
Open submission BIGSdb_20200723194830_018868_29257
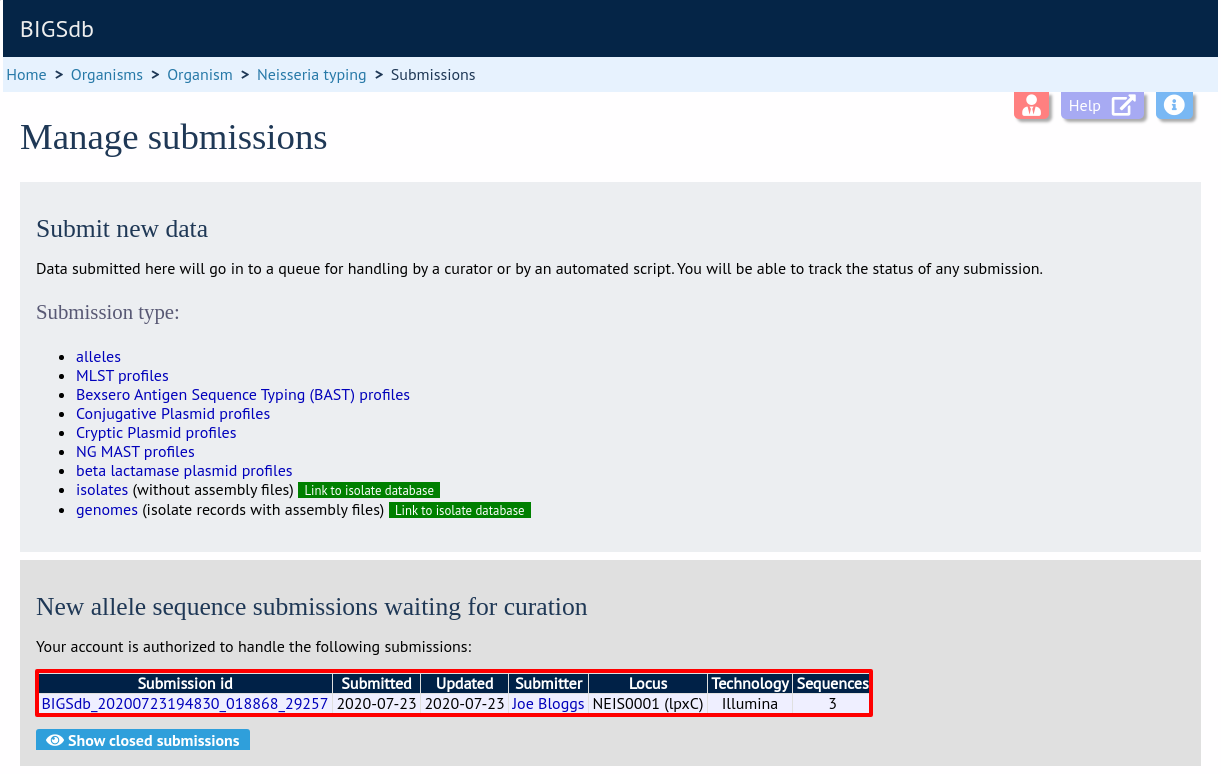point(185,704)
